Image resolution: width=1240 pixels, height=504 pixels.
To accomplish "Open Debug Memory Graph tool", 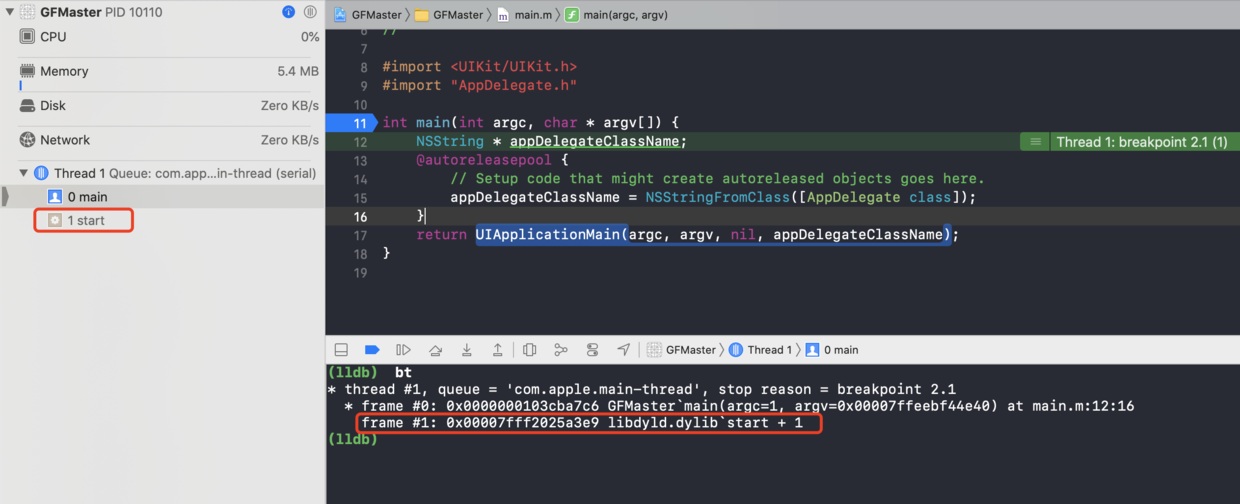I will click(x=561, y=350).
